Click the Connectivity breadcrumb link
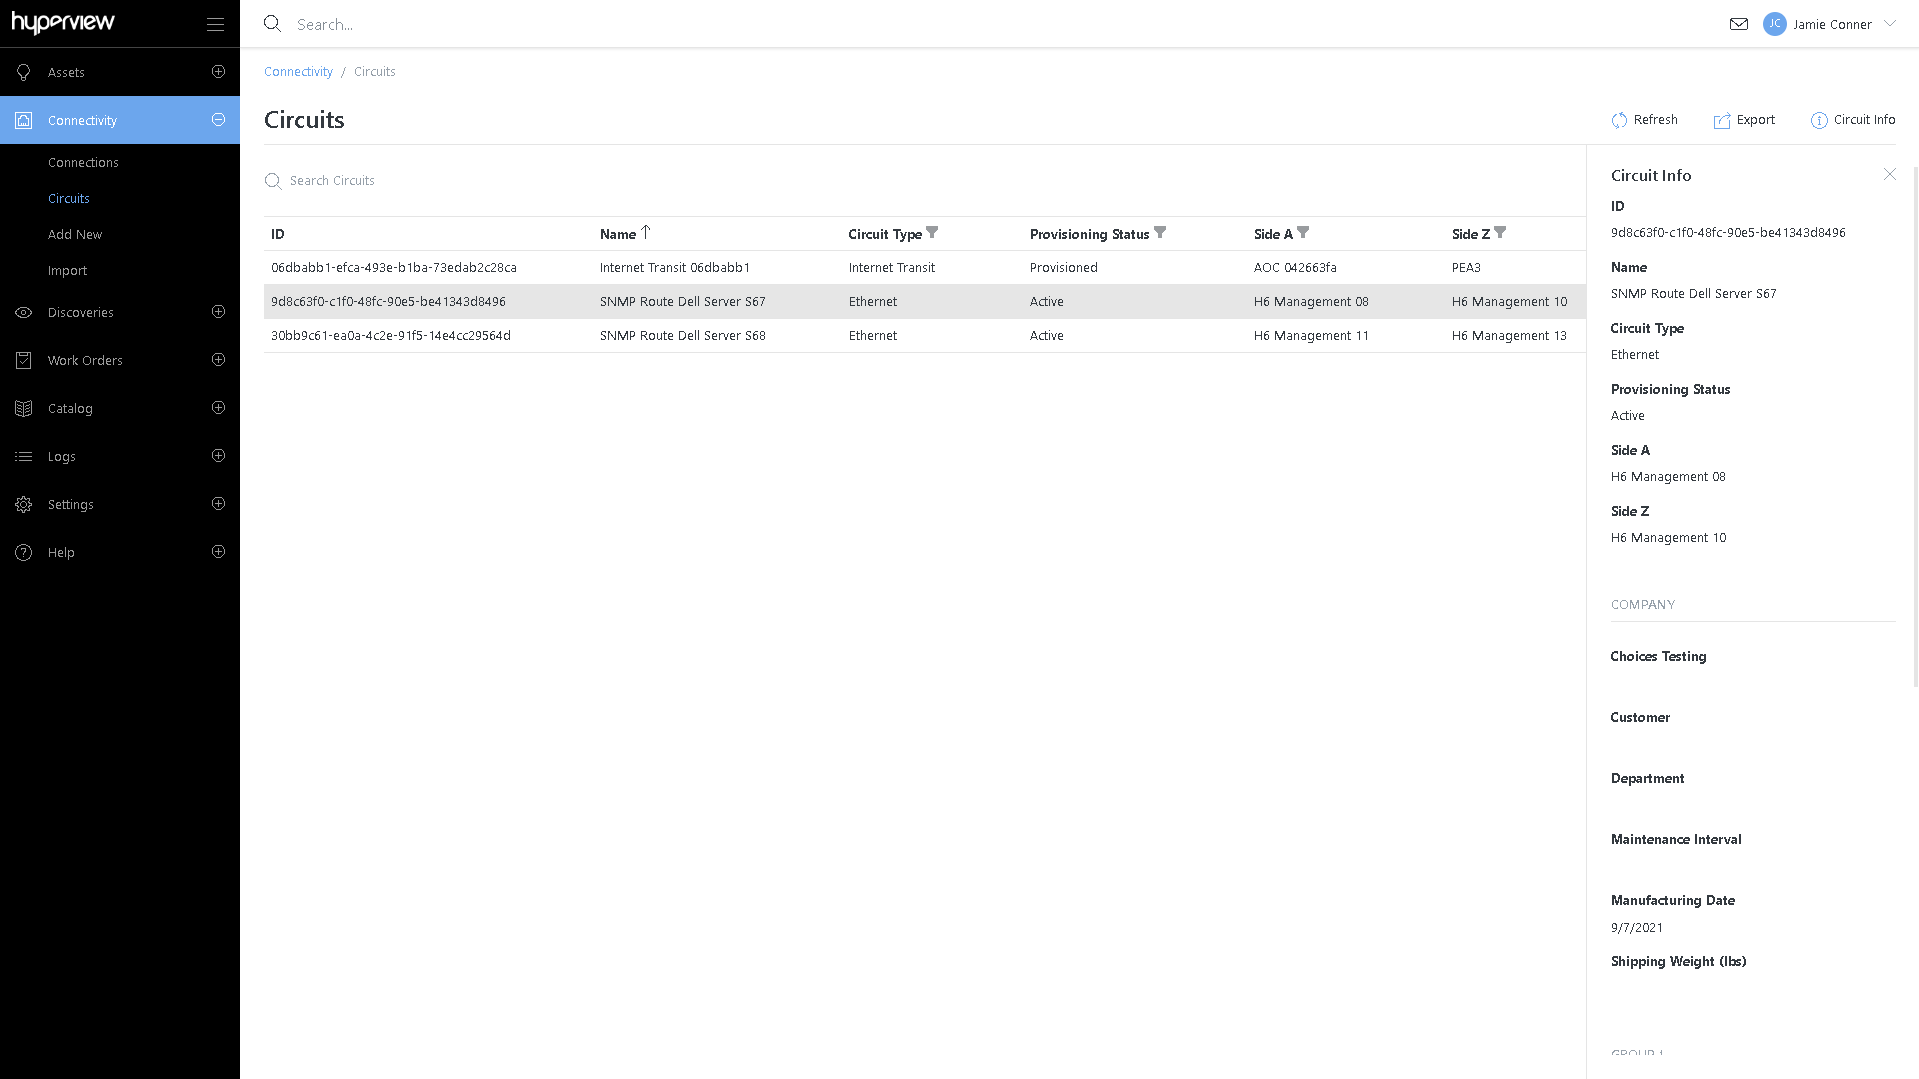 [x=298, y=71]
